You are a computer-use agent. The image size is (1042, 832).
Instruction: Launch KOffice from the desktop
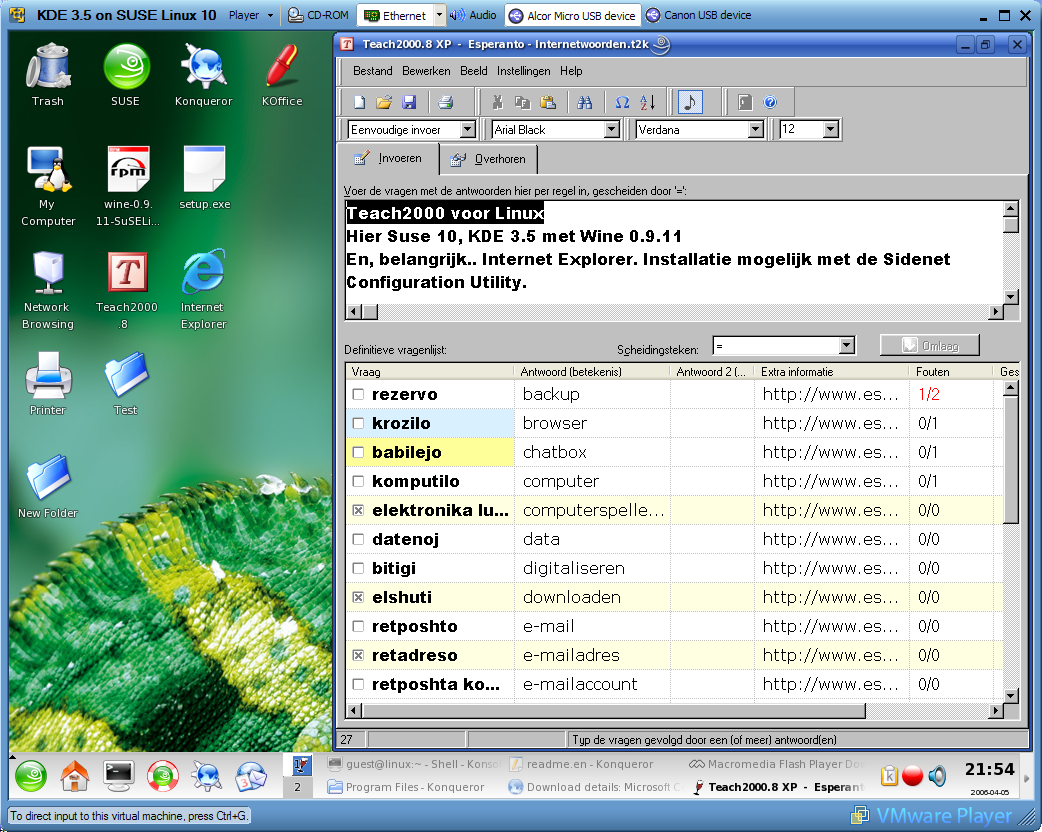[282, 75]
